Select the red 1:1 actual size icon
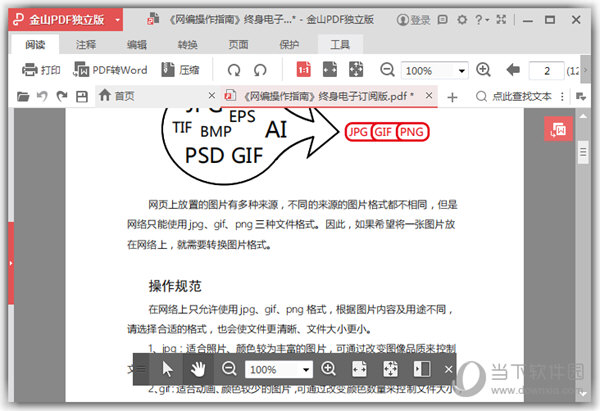The image size is (600, 411). 303,70
